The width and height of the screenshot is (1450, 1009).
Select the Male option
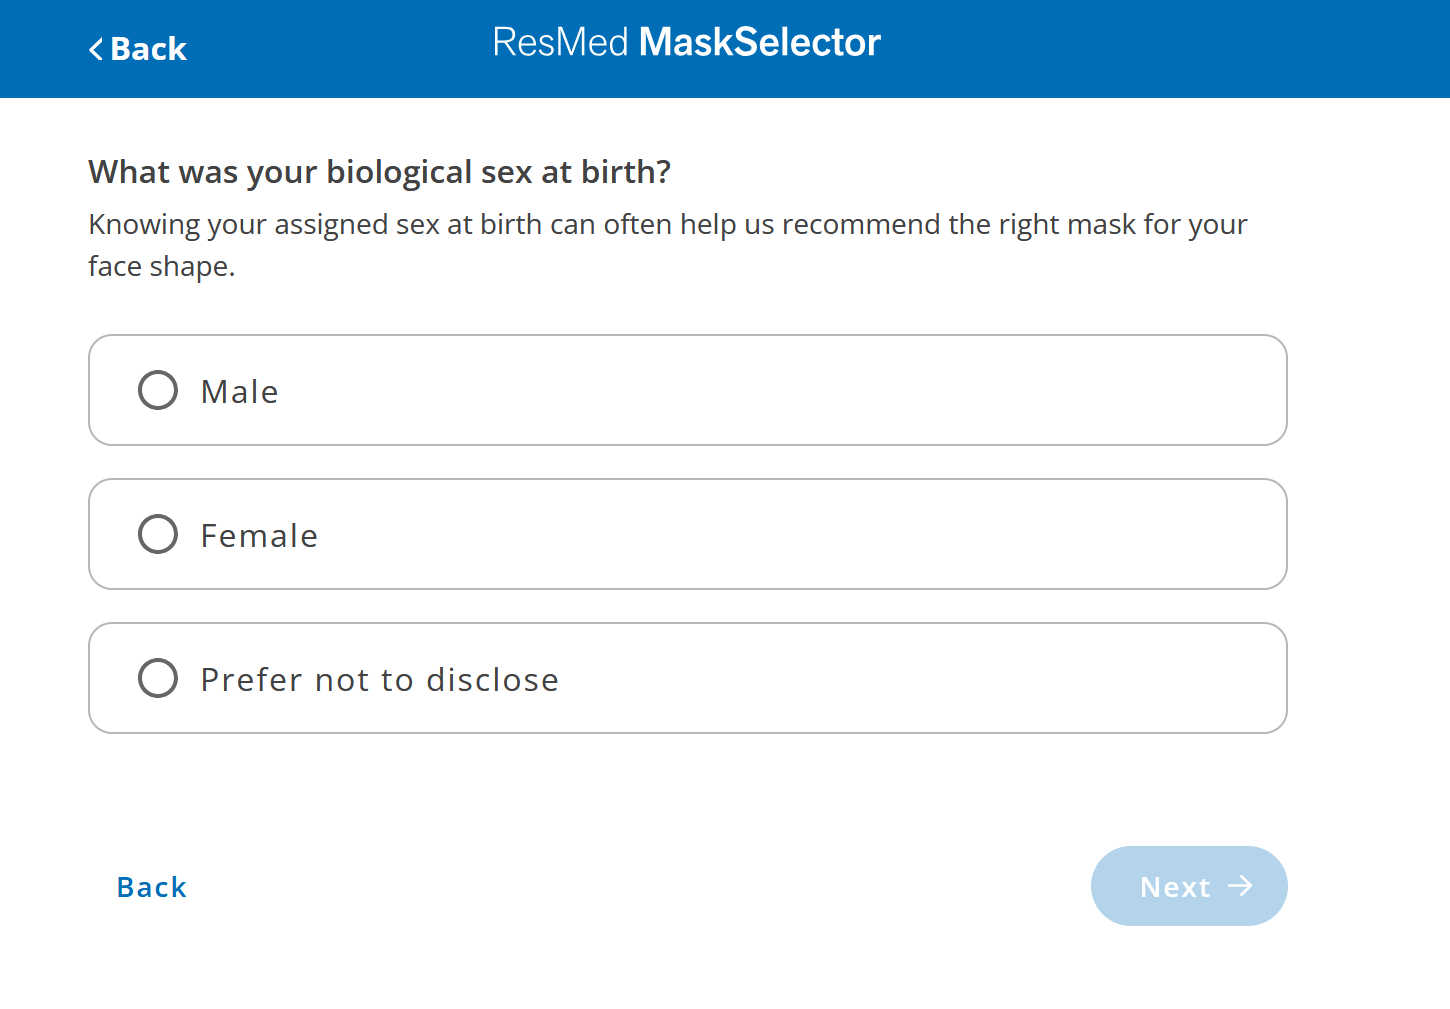(x=240, y=390)
